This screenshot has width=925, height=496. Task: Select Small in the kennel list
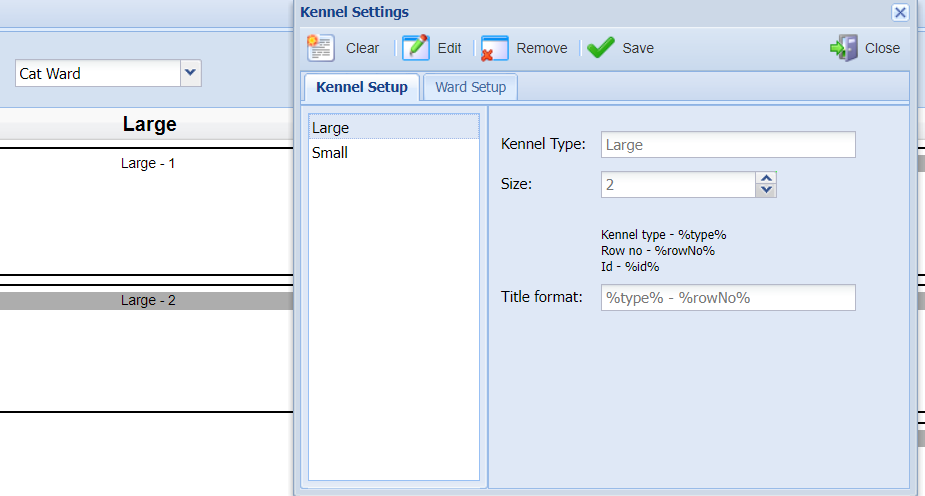tap(393, 153)
